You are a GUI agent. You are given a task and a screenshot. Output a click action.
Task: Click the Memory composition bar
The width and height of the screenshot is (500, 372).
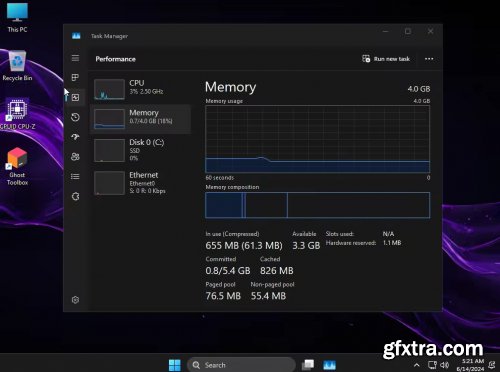point(318,205)
